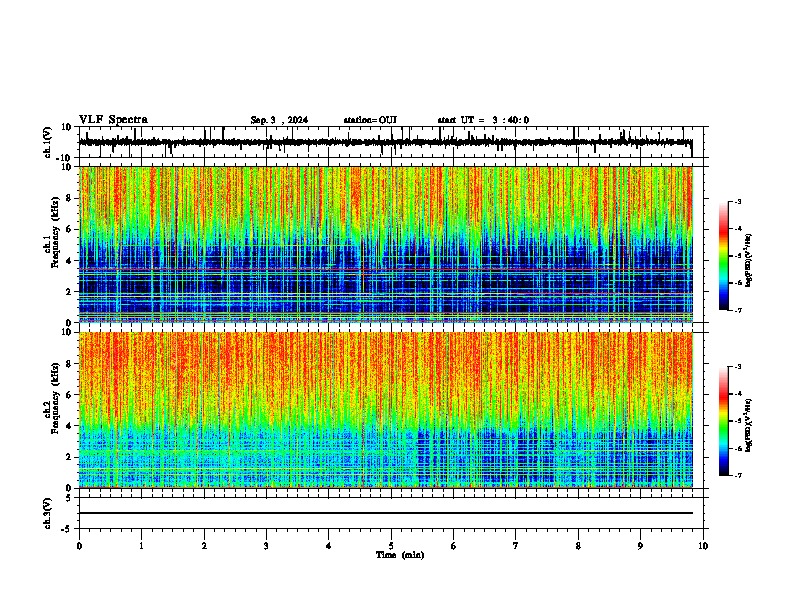Click the "start UT = 3 : 40: 0" text
792x612 pixels.
pyautogui.click(x=483, y=120)
